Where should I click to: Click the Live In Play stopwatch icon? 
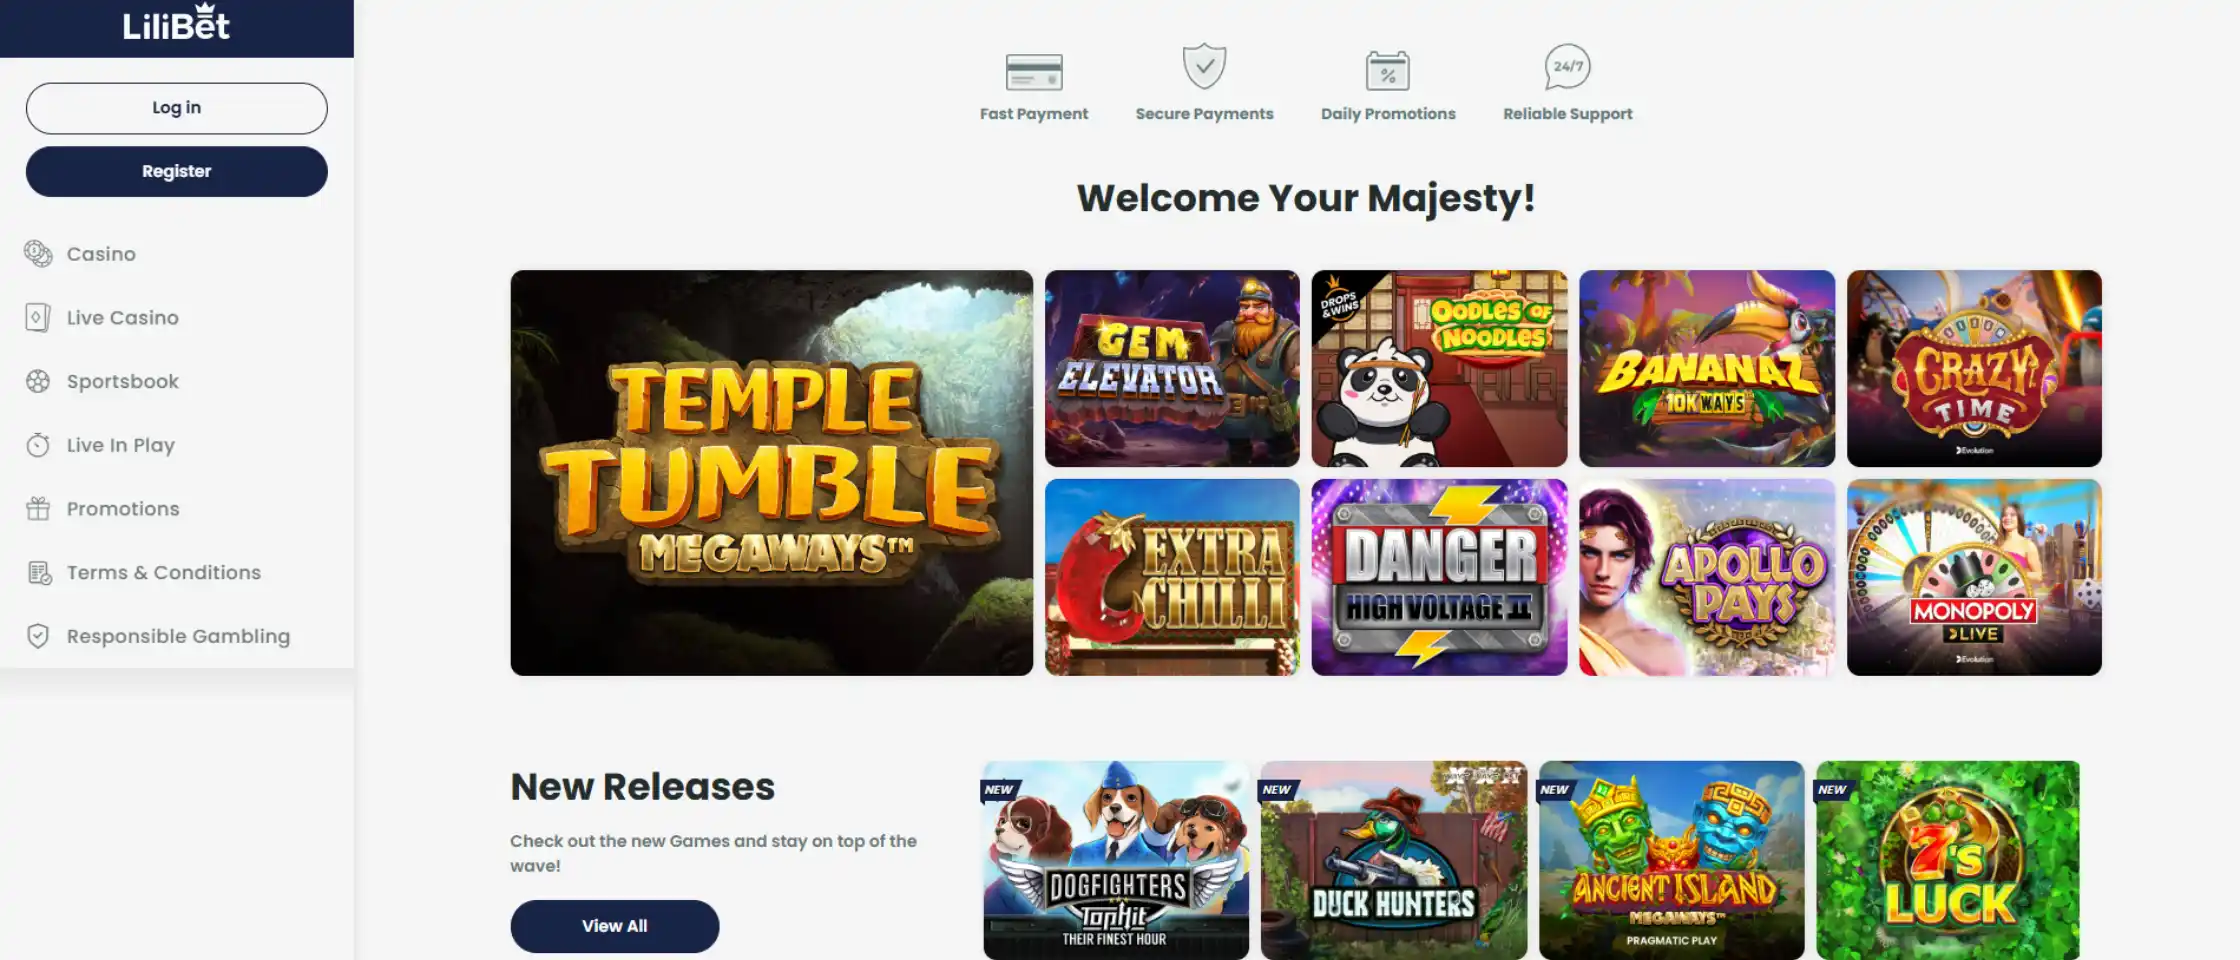38,445
